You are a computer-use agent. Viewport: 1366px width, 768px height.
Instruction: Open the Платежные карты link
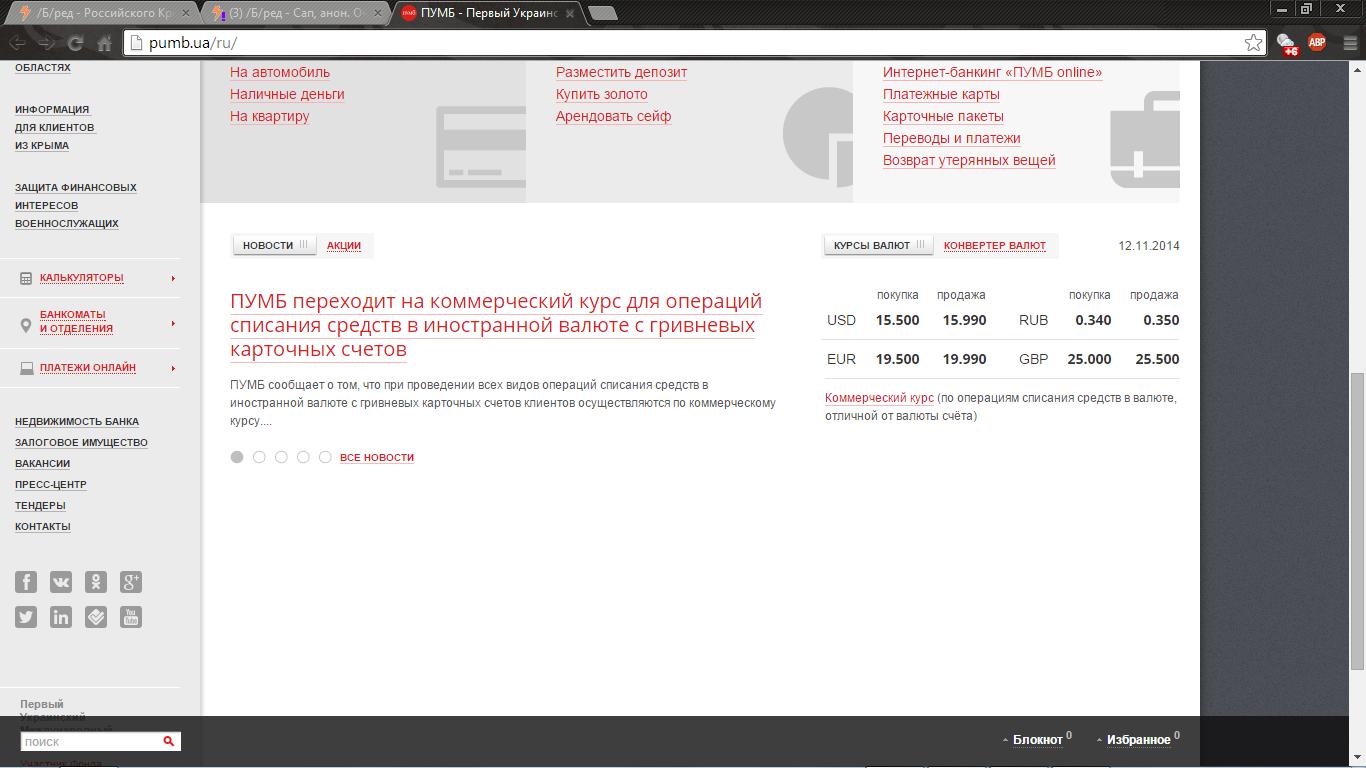(941, 94)
